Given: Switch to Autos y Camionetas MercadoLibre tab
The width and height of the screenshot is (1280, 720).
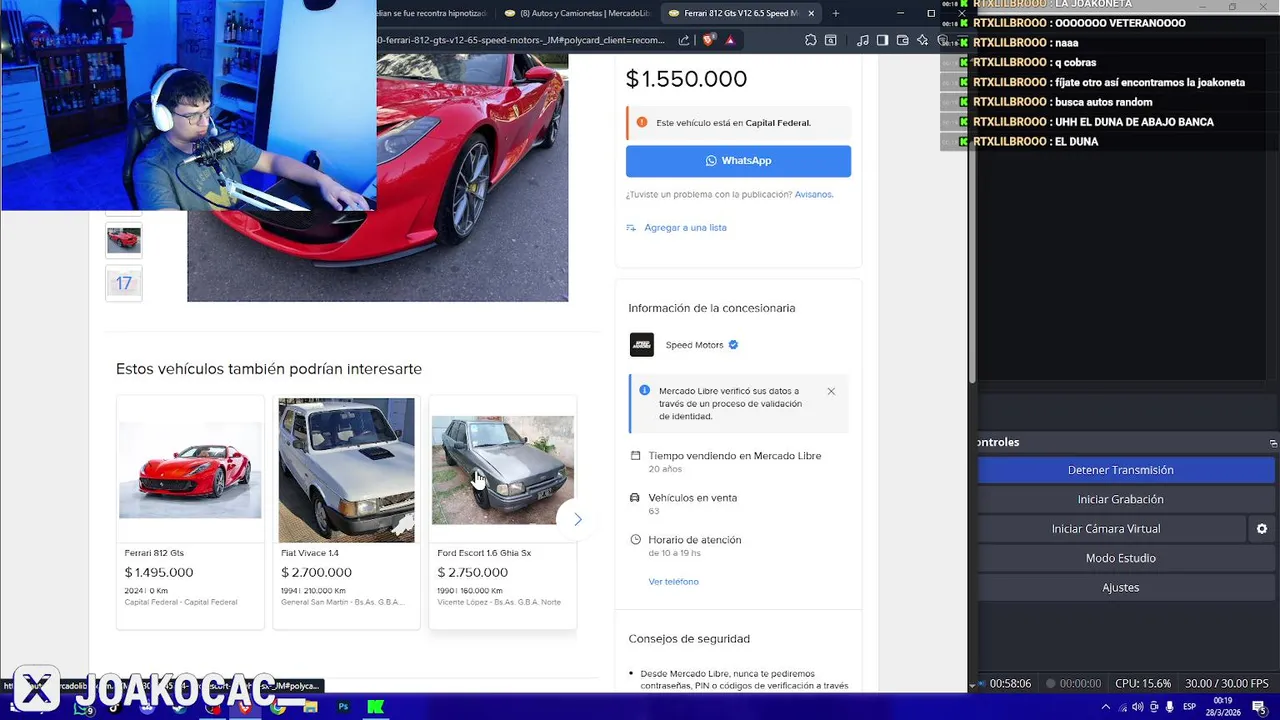Looking at the screenshot, I should 577,13.
